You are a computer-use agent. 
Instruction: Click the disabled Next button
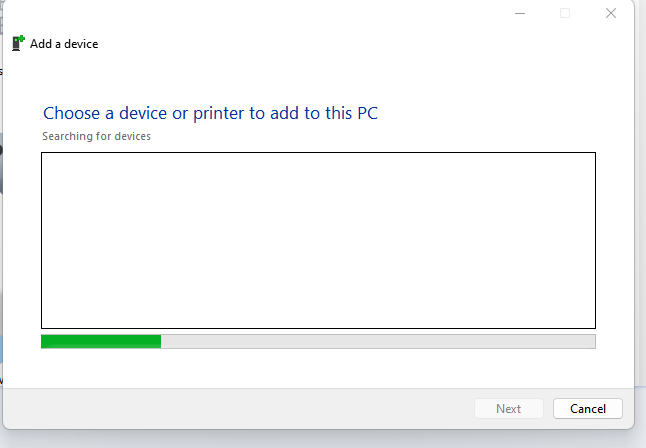509,408
